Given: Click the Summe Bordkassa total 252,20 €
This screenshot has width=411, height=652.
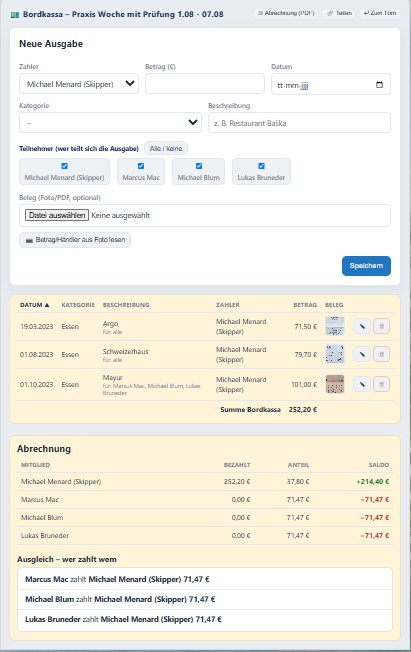Looking at the screenshot, I should pyautogui.click(x=303, y=410).
